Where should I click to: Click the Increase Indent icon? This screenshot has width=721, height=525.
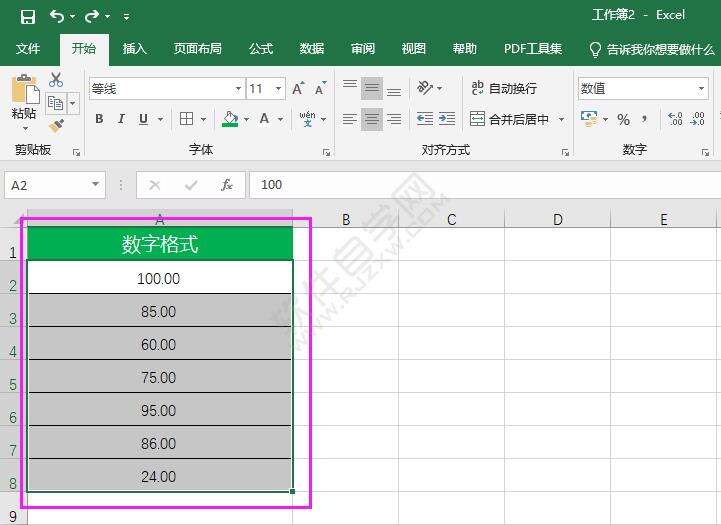tap(446, 119)
